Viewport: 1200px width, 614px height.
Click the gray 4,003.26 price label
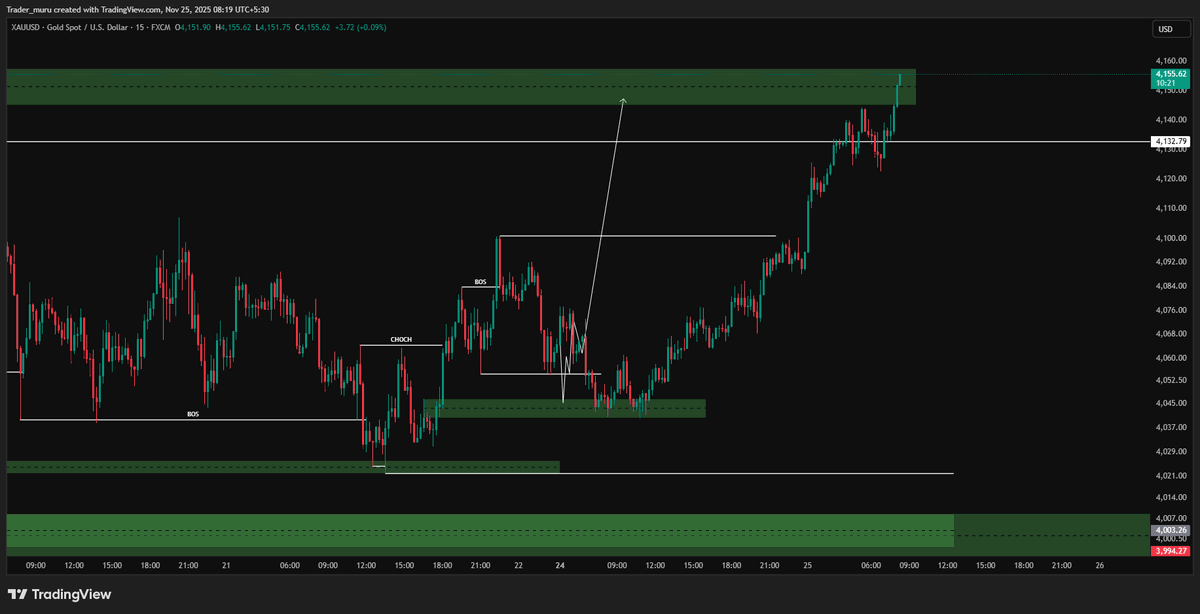(1170, 530)
